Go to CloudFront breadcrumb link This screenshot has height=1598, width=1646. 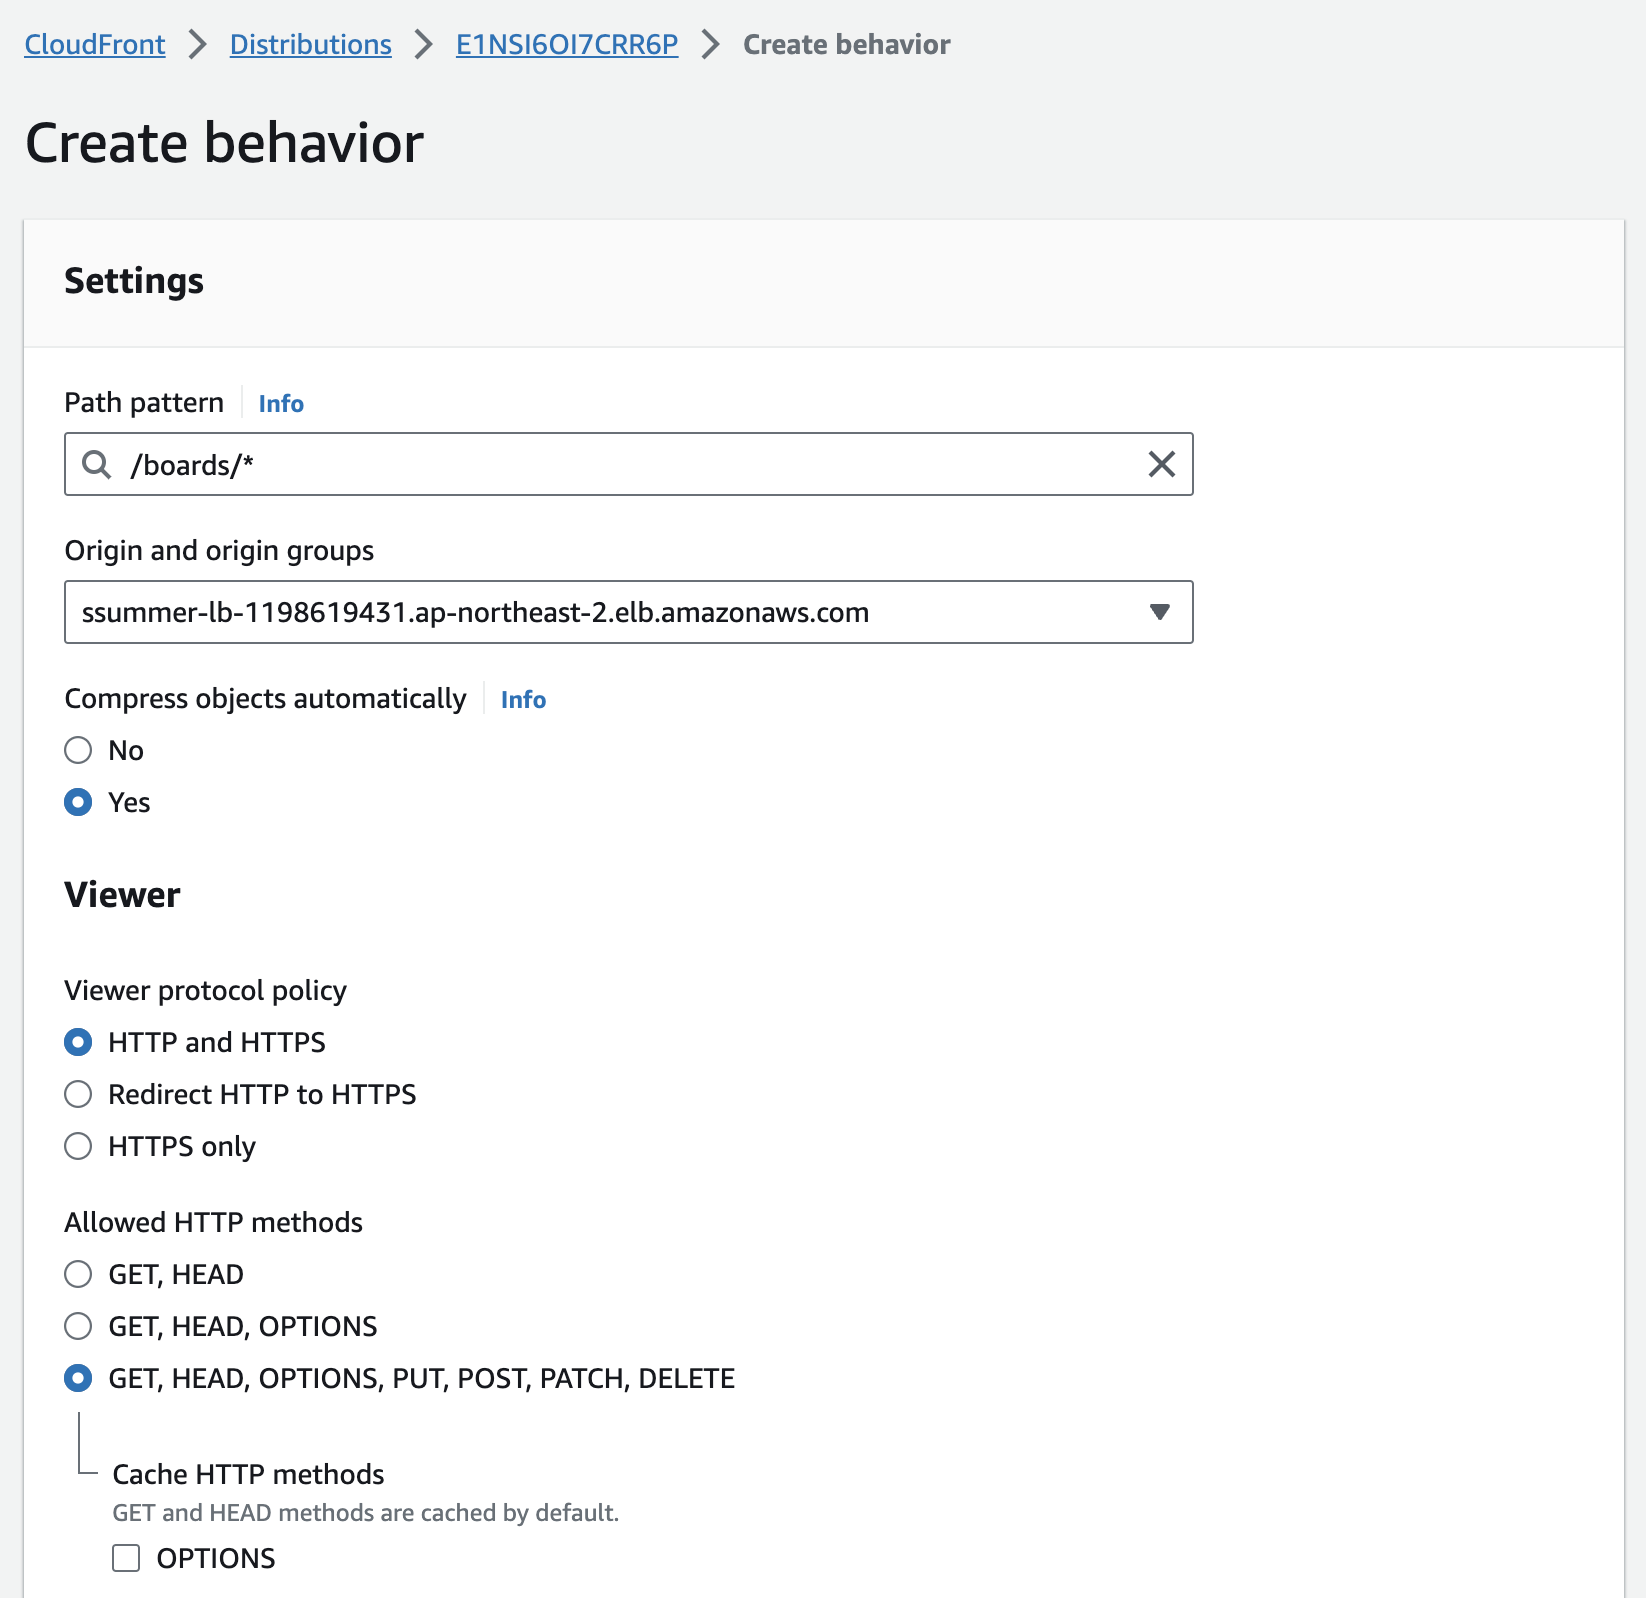point(95,44)
